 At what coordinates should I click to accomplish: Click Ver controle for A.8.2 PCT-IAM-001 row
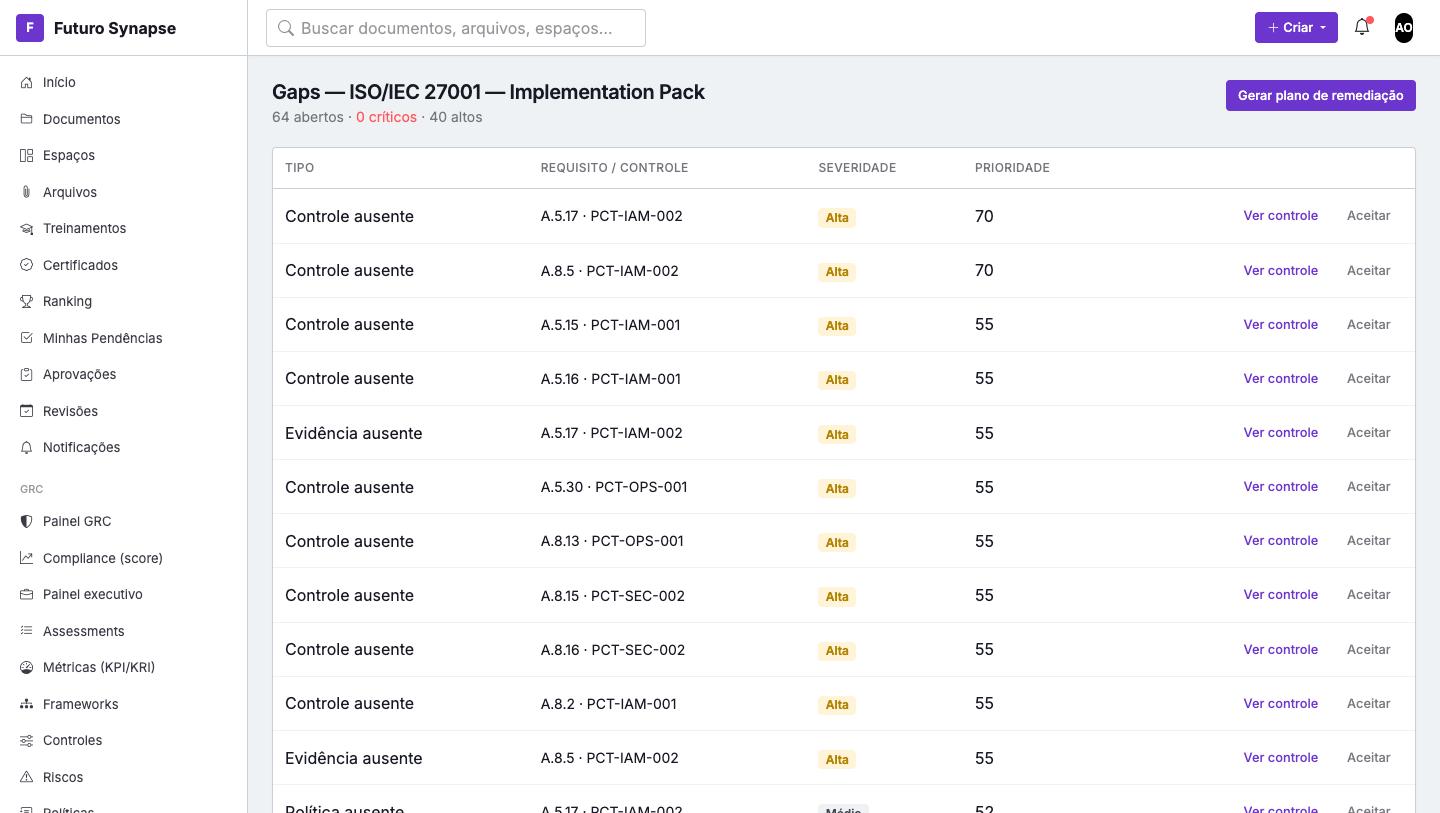(x=1280, y=703)
